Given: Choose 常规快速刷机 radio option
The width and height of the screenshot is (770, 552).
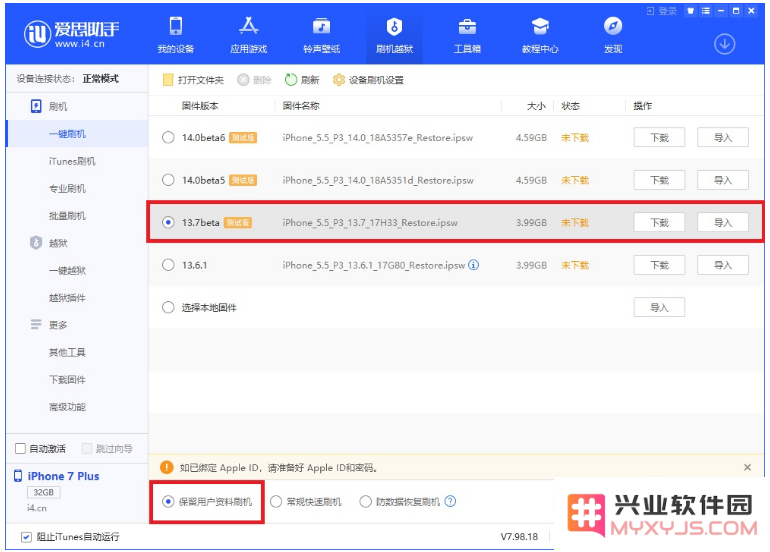Looking at the screenshot, I should [x=276, y=501].
